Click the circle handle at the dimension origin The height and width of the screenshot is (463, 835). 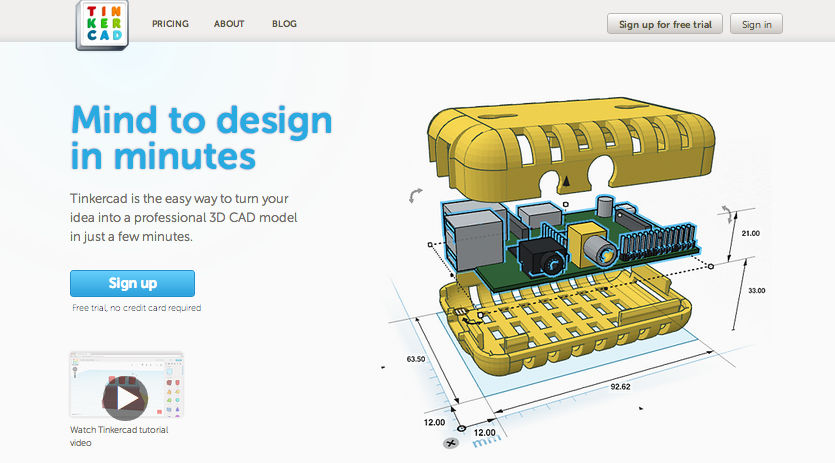(462, 428)
